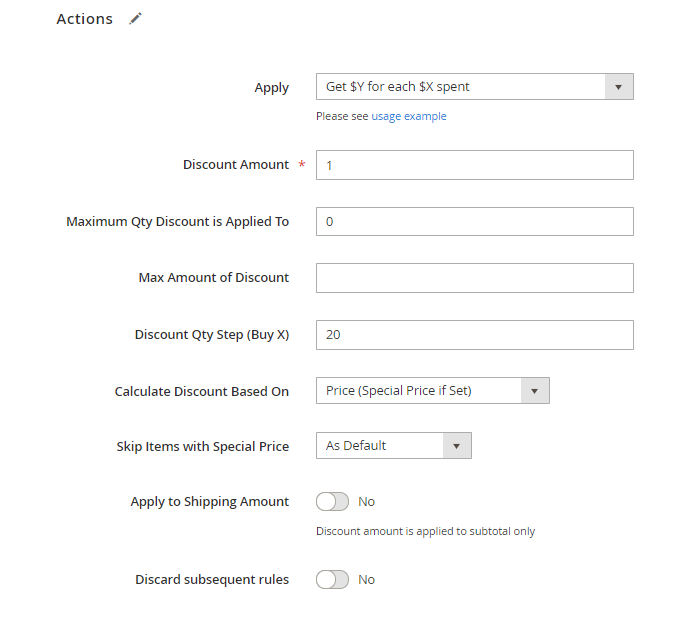The width and height of the screenshot is (685, 618).
Task: Click the Maximum Qty Discount is Applied To label
Action: click(x=177, y=222)
